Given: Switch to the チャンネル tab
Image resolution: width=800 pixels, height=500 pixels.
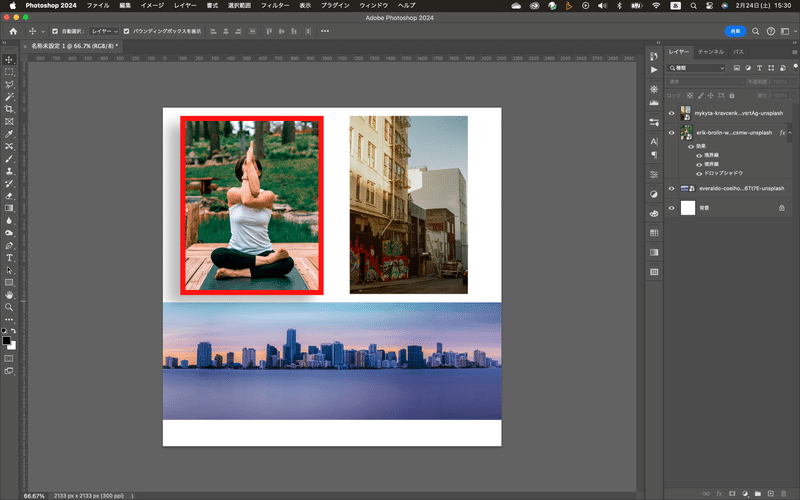Looking at the screenshot, I should (x=711, y=50).
